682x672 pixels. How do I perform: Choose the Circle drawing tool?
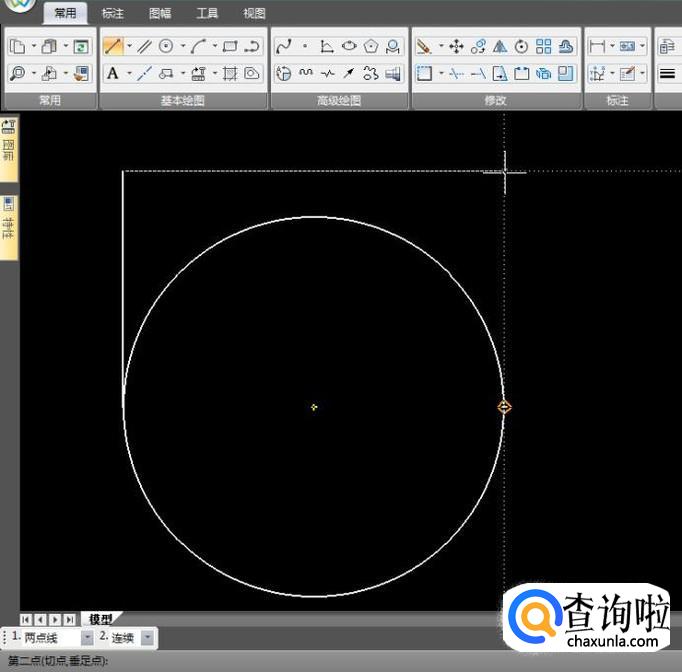(x=166, y=46)
